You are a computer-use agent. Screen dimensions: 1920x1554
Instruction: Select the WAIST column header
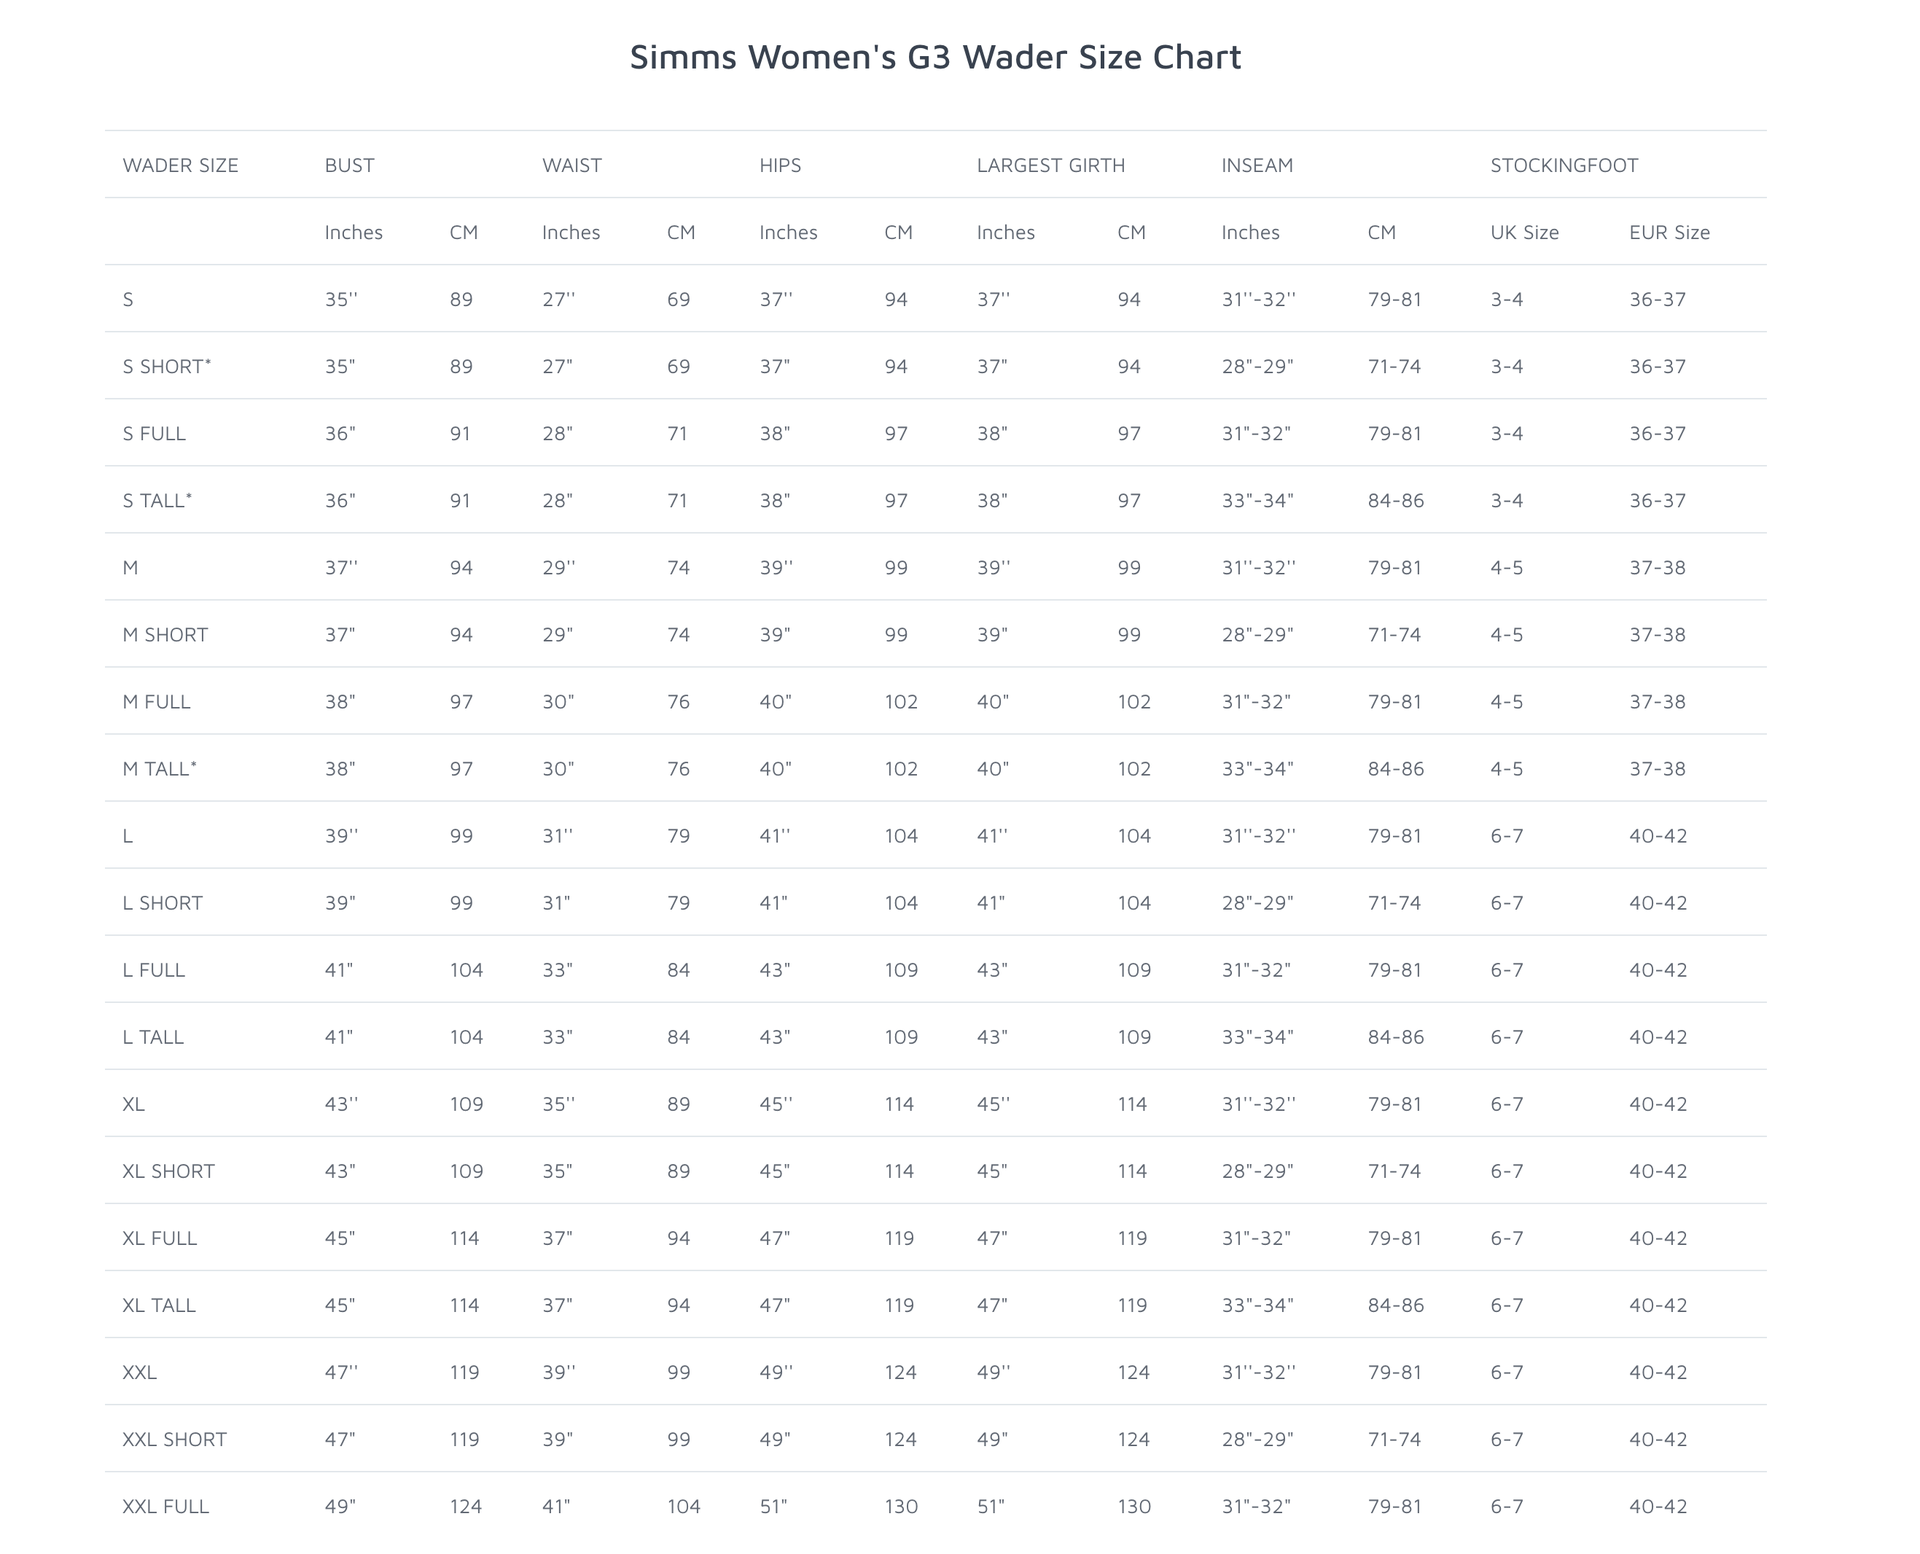coord(571,165)
